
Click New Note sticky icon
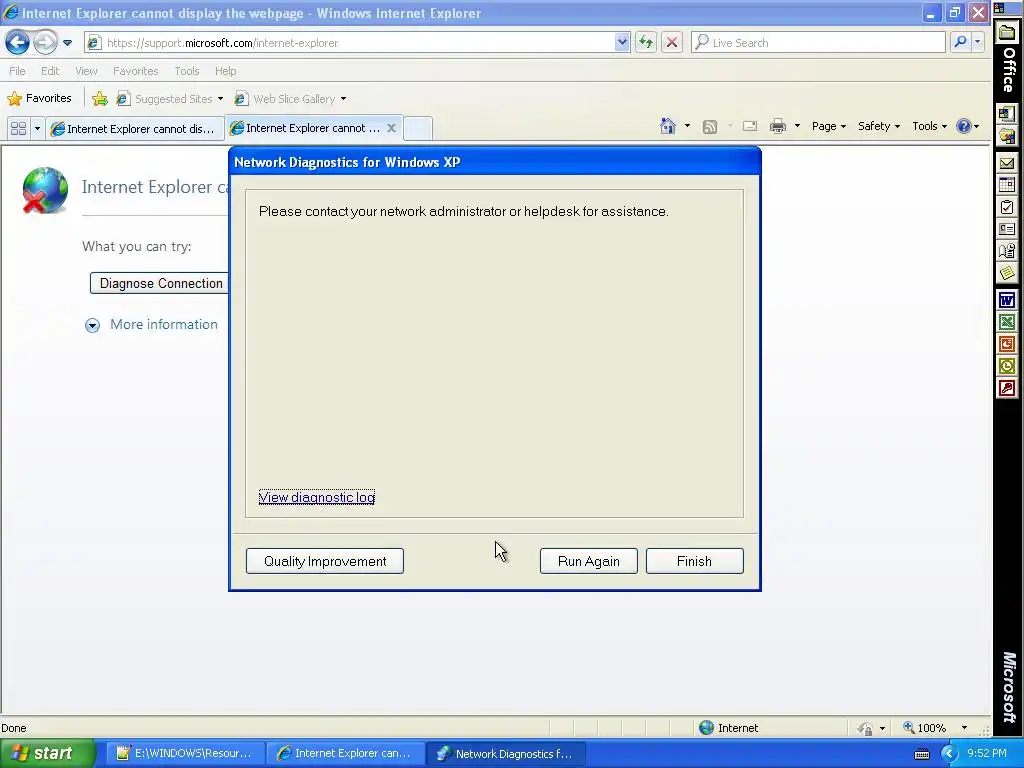pyautogui.click(x=1007, y=273)
